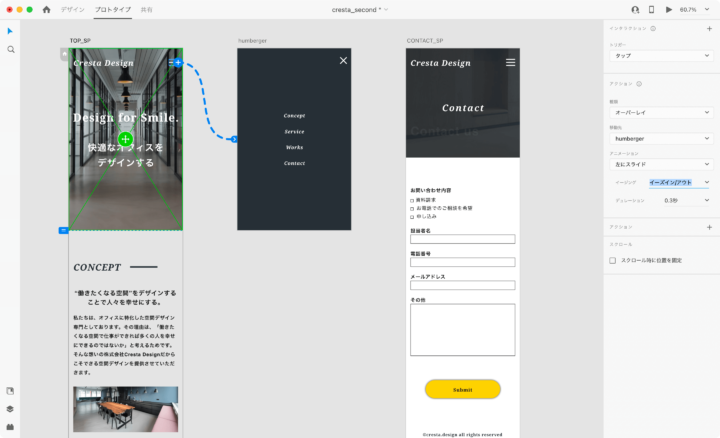This screenshot has width=720, height=438.
Task: Click the CONCEPT heading on TOP_SP
Action: [97, 268]
